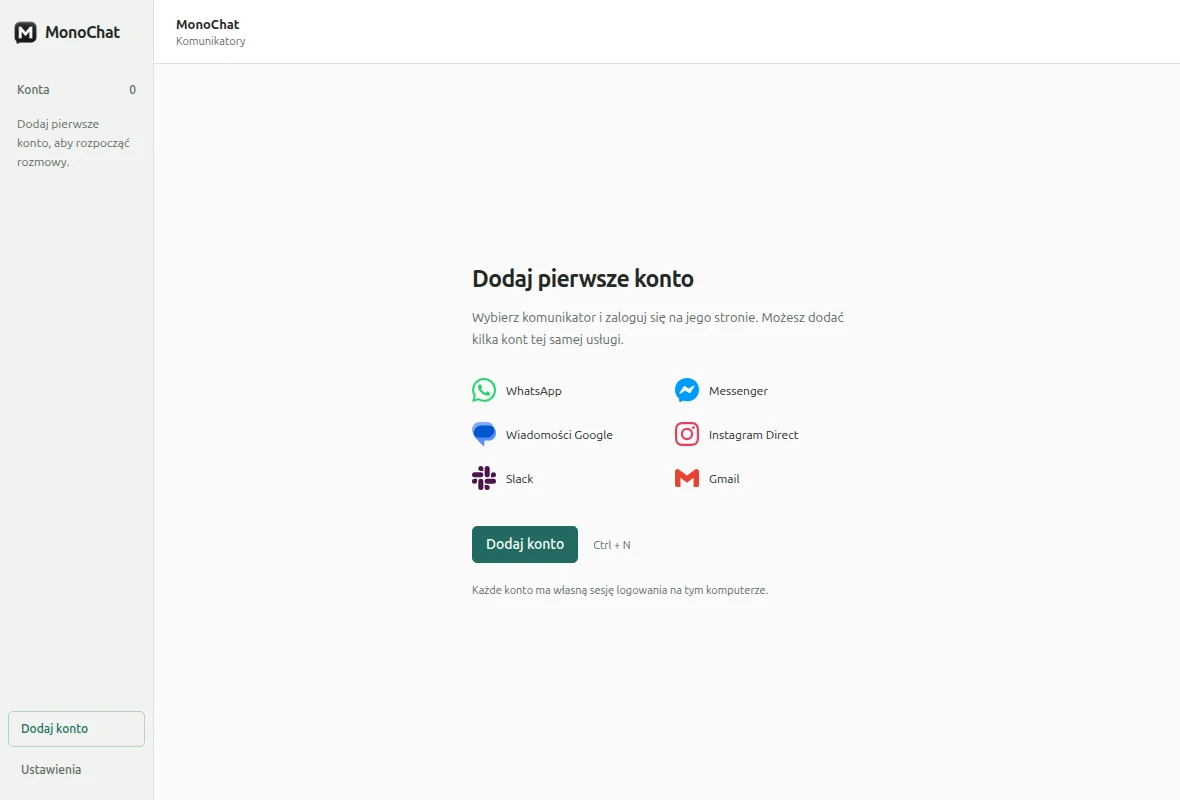Open Ustawienia in the sidebar

(x=51, y=769)
